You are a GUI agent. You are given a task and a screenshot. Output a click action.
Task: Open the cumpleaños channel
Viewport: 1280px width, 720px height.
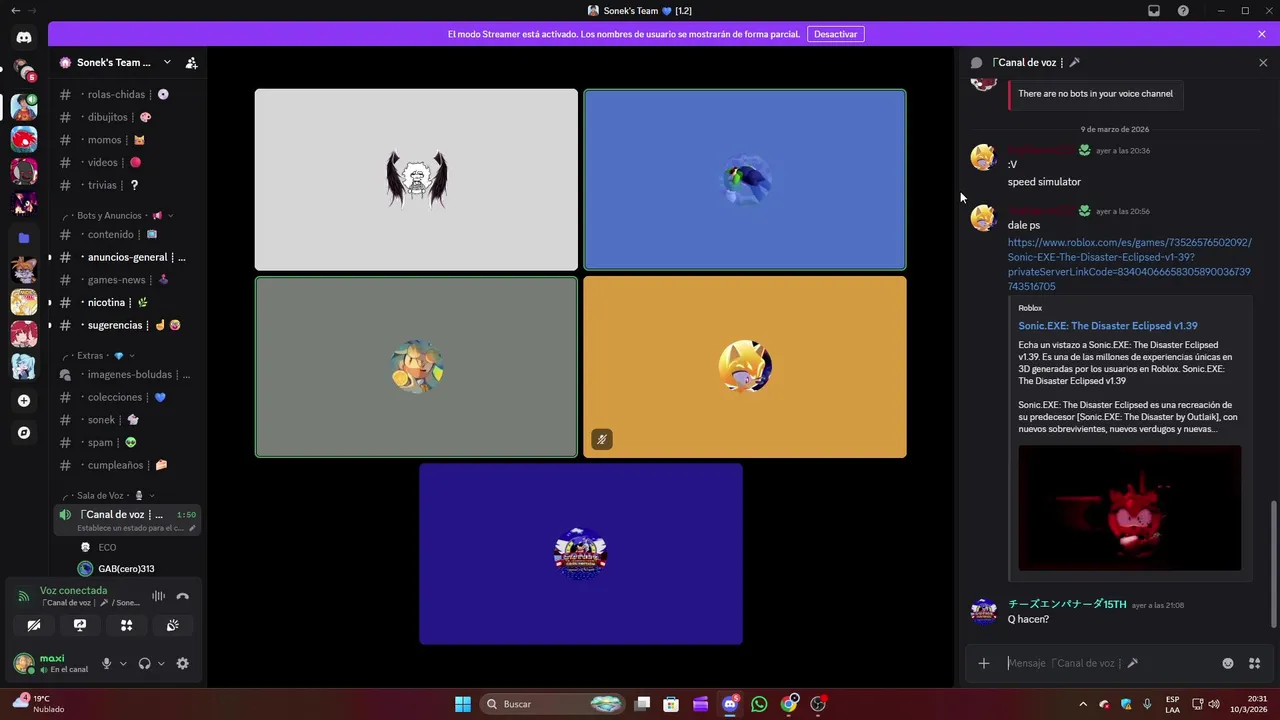tap(128, 465)
